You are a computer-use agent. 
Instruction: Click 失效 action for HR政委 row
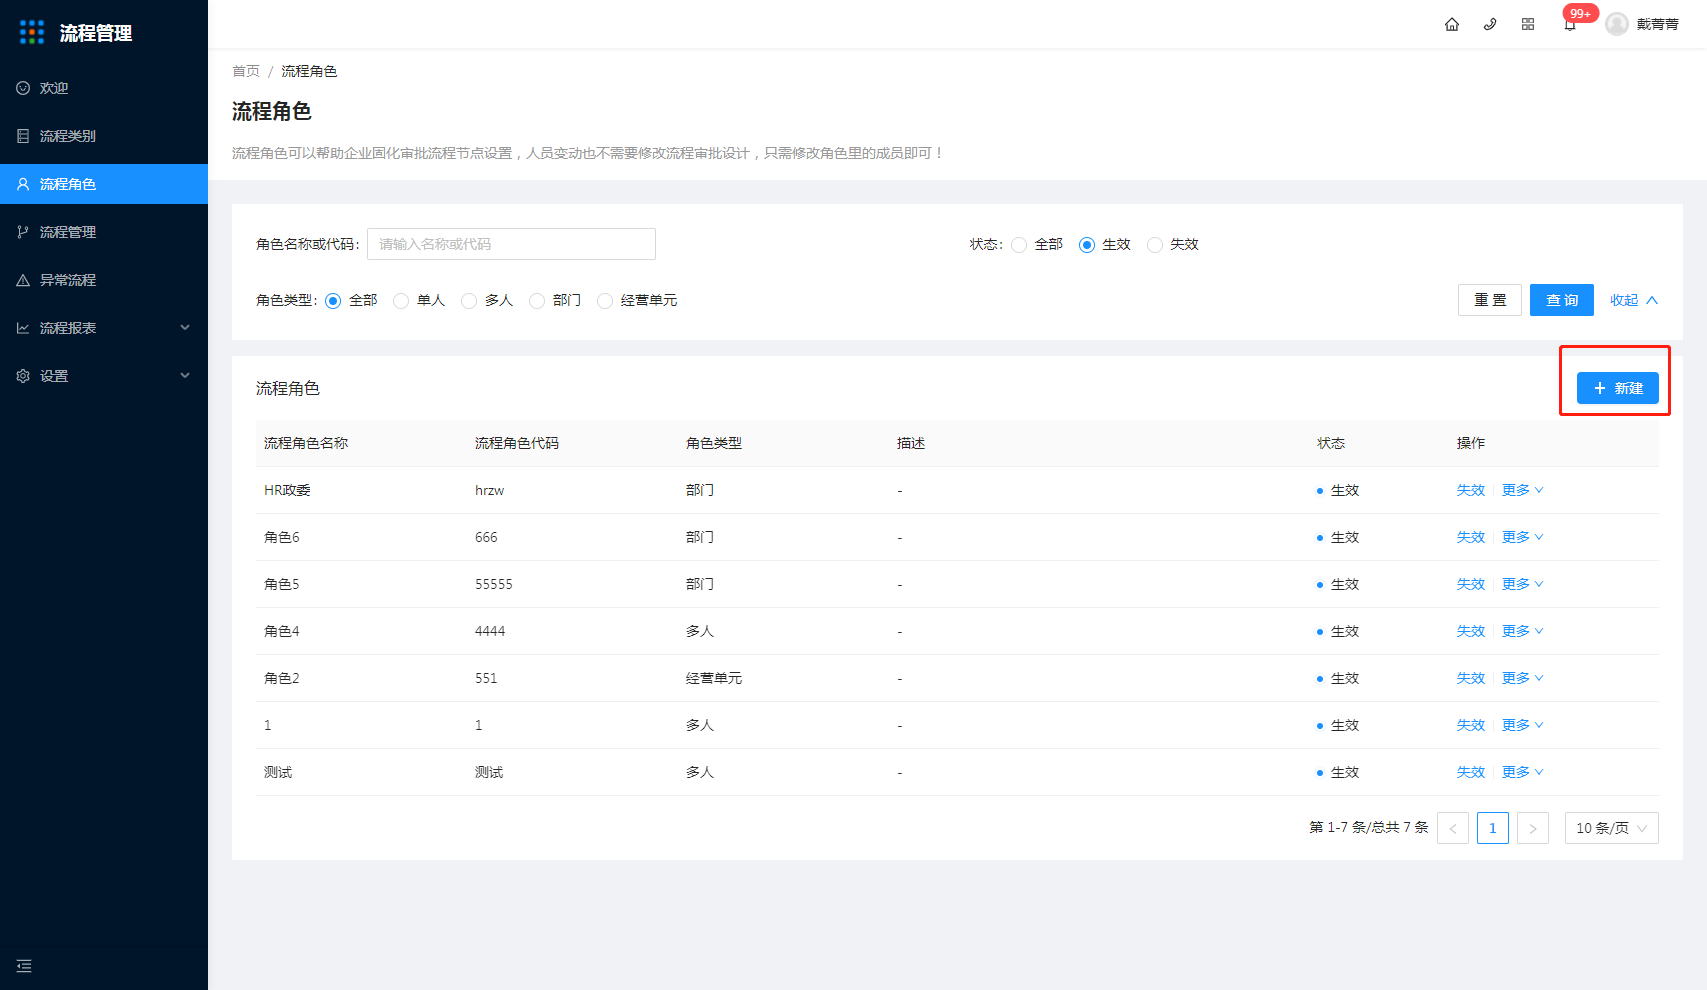[x=1471, y=490]
